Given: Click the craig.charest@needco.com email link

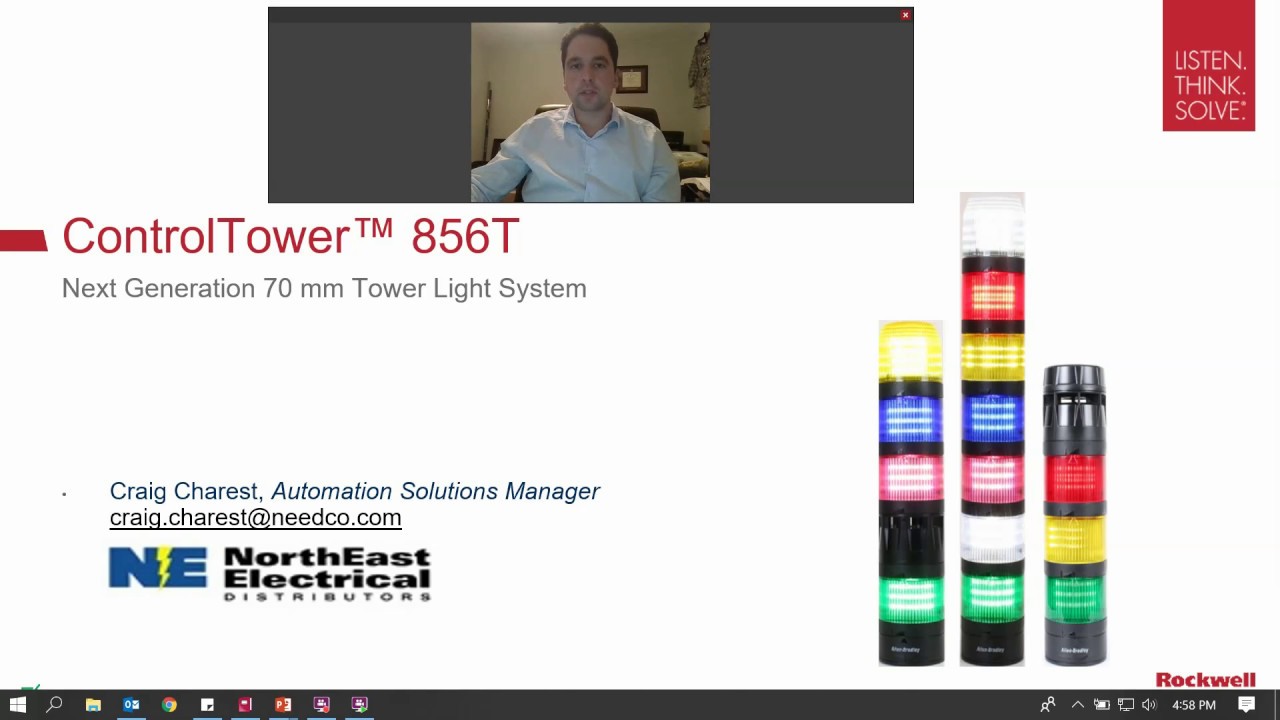Looking at the screenshot, I should [x=255, y=517].
